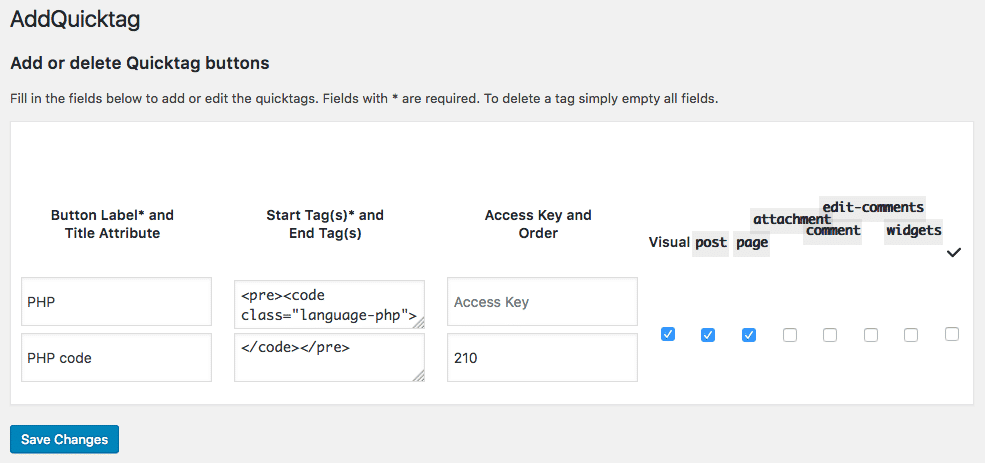Grab the Start Tag textarea resize handle
985x463 pixels.
tap(418, 322)
